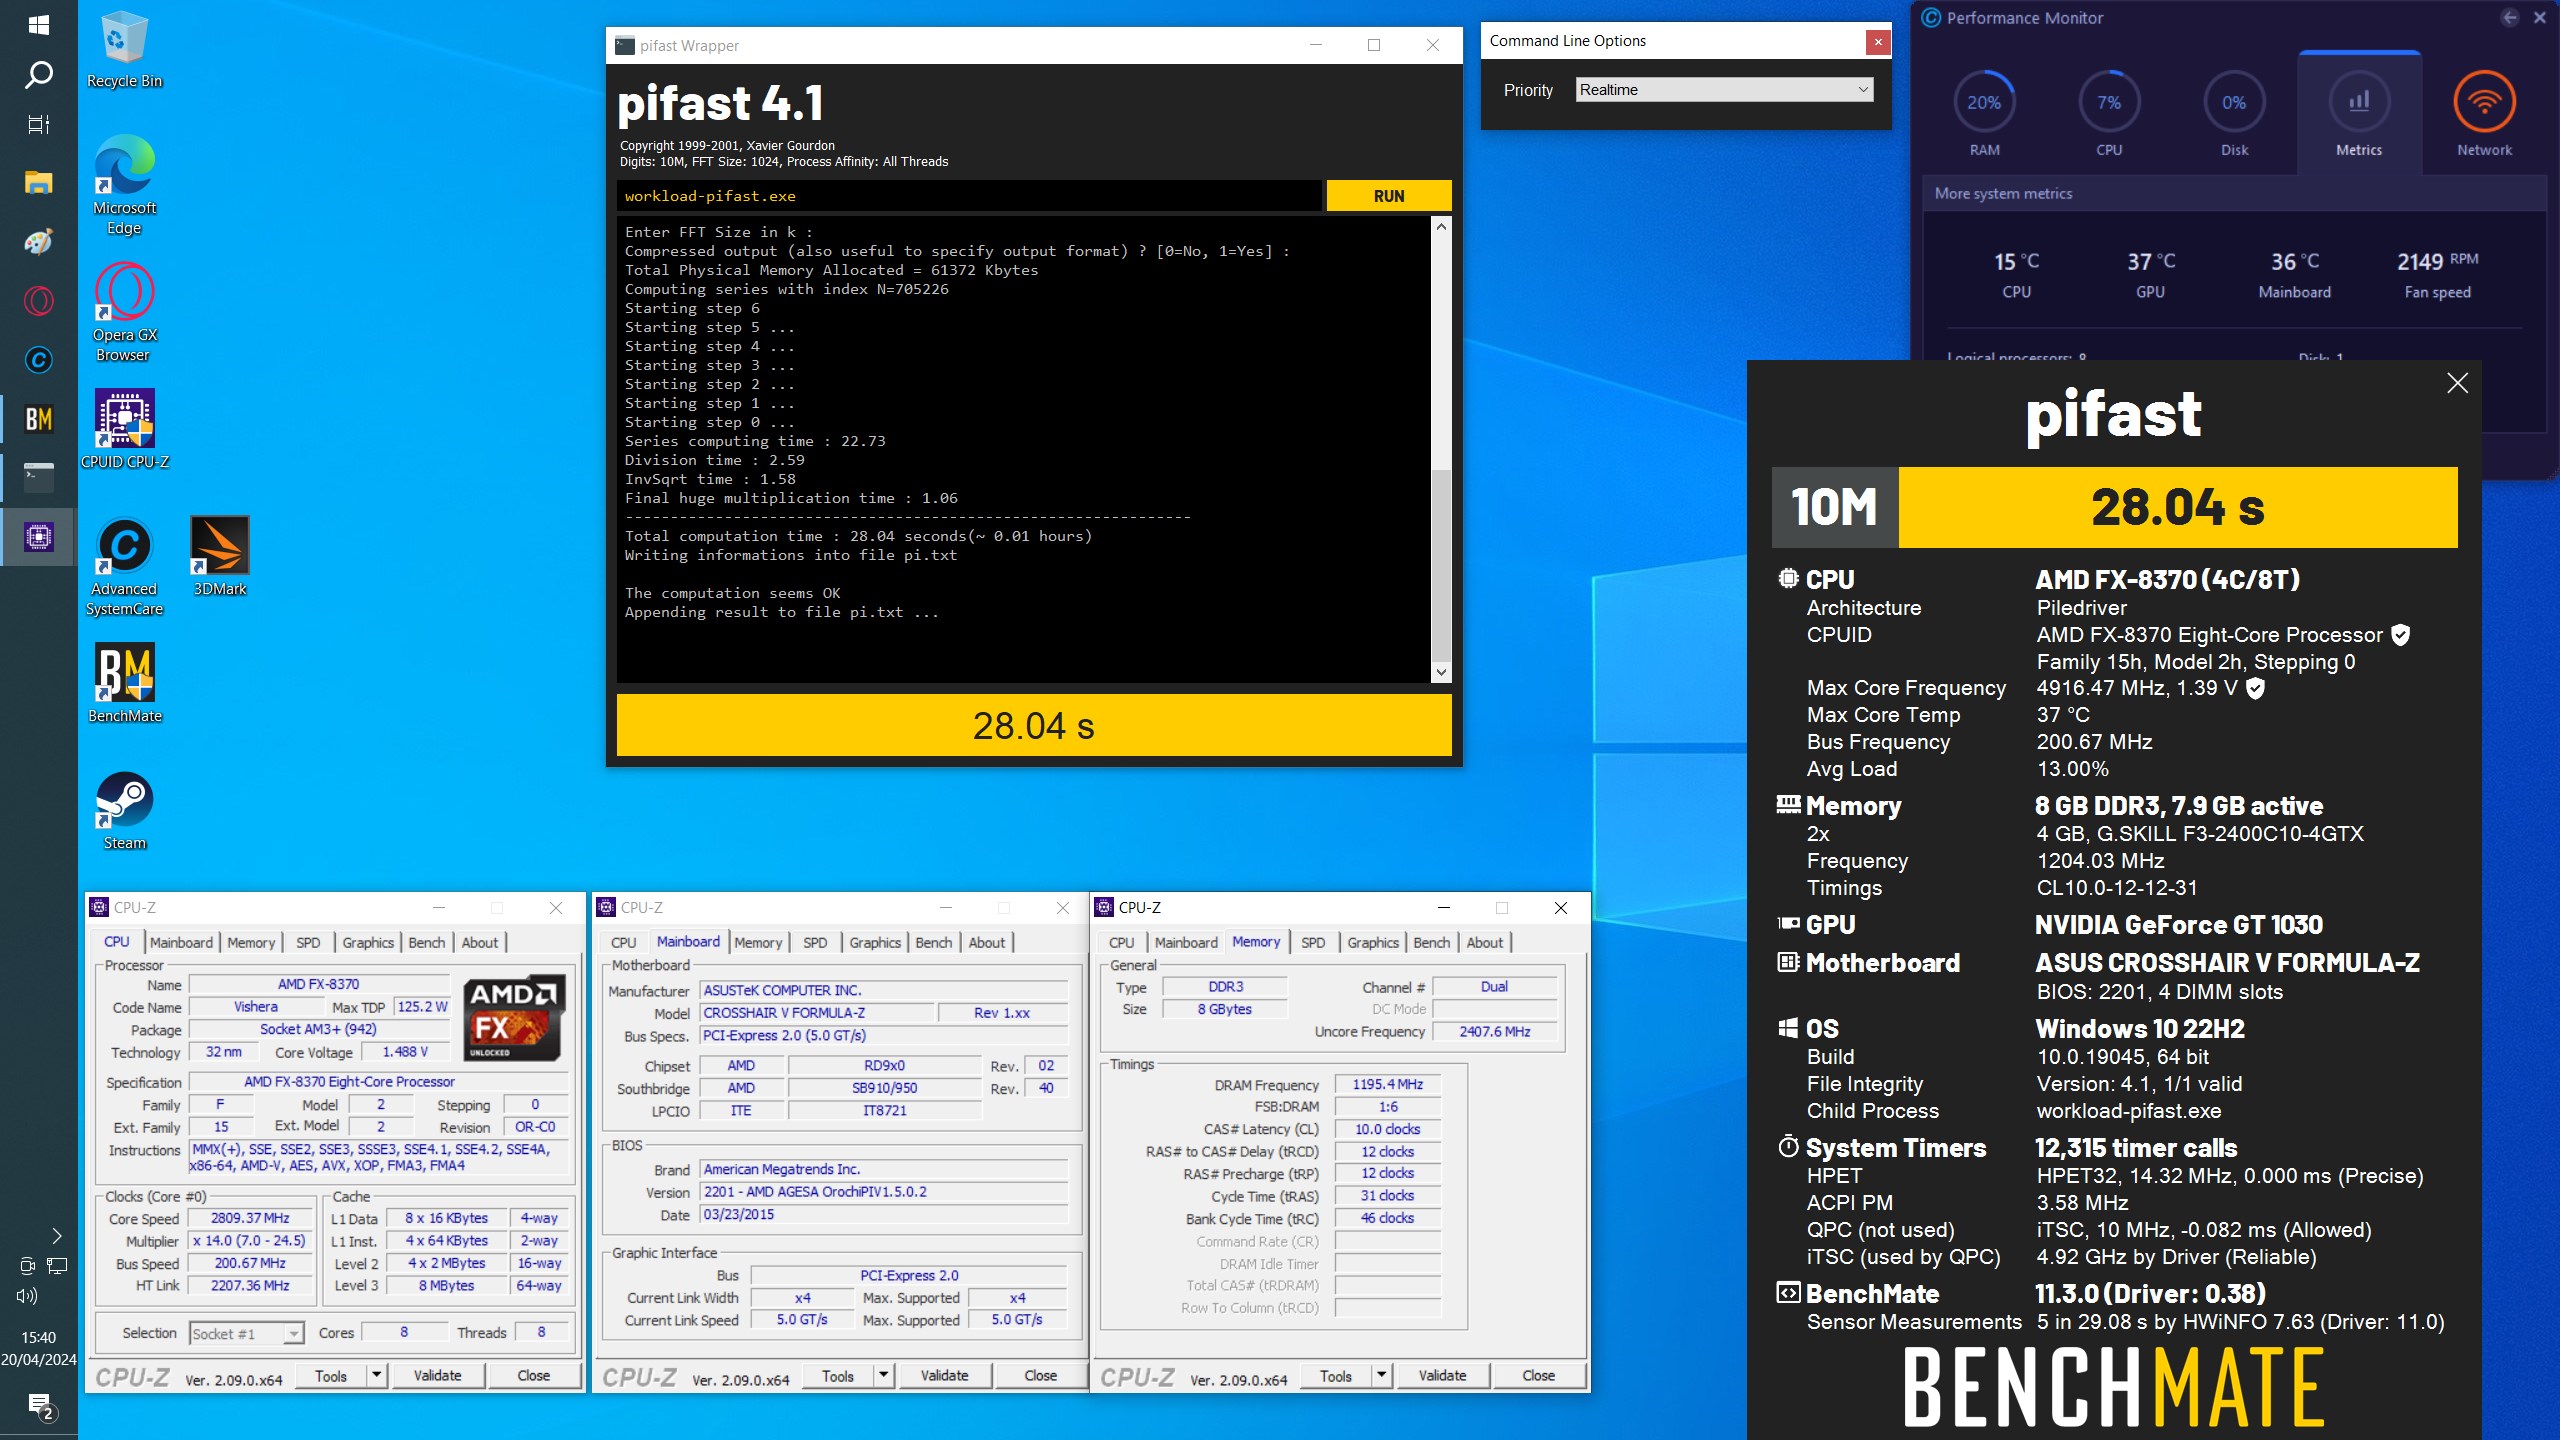The height and width of the screenshot is (1440, 2560).
Task: Open Tools dropdown arrow in Memory window
Action: point(1381,1375)
